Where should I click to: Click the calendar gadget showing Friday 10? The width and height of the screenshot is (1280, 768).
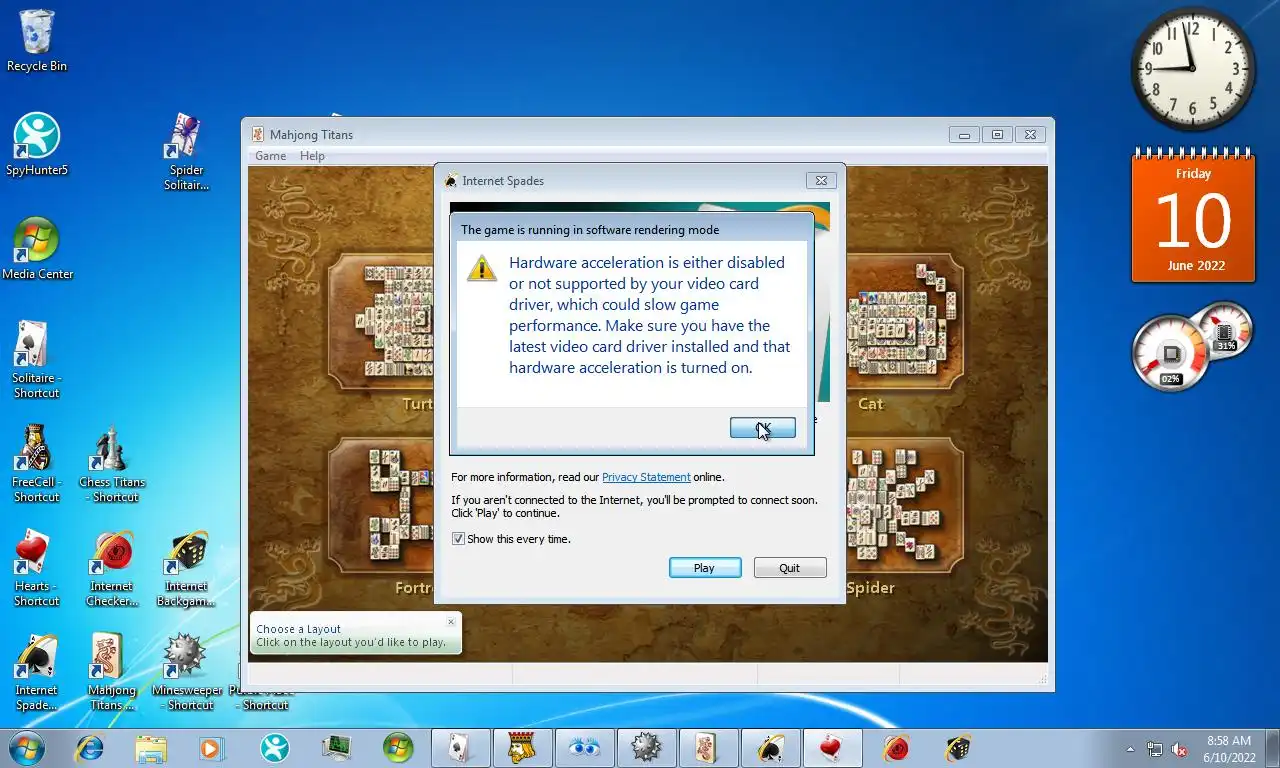point(1193,216)
